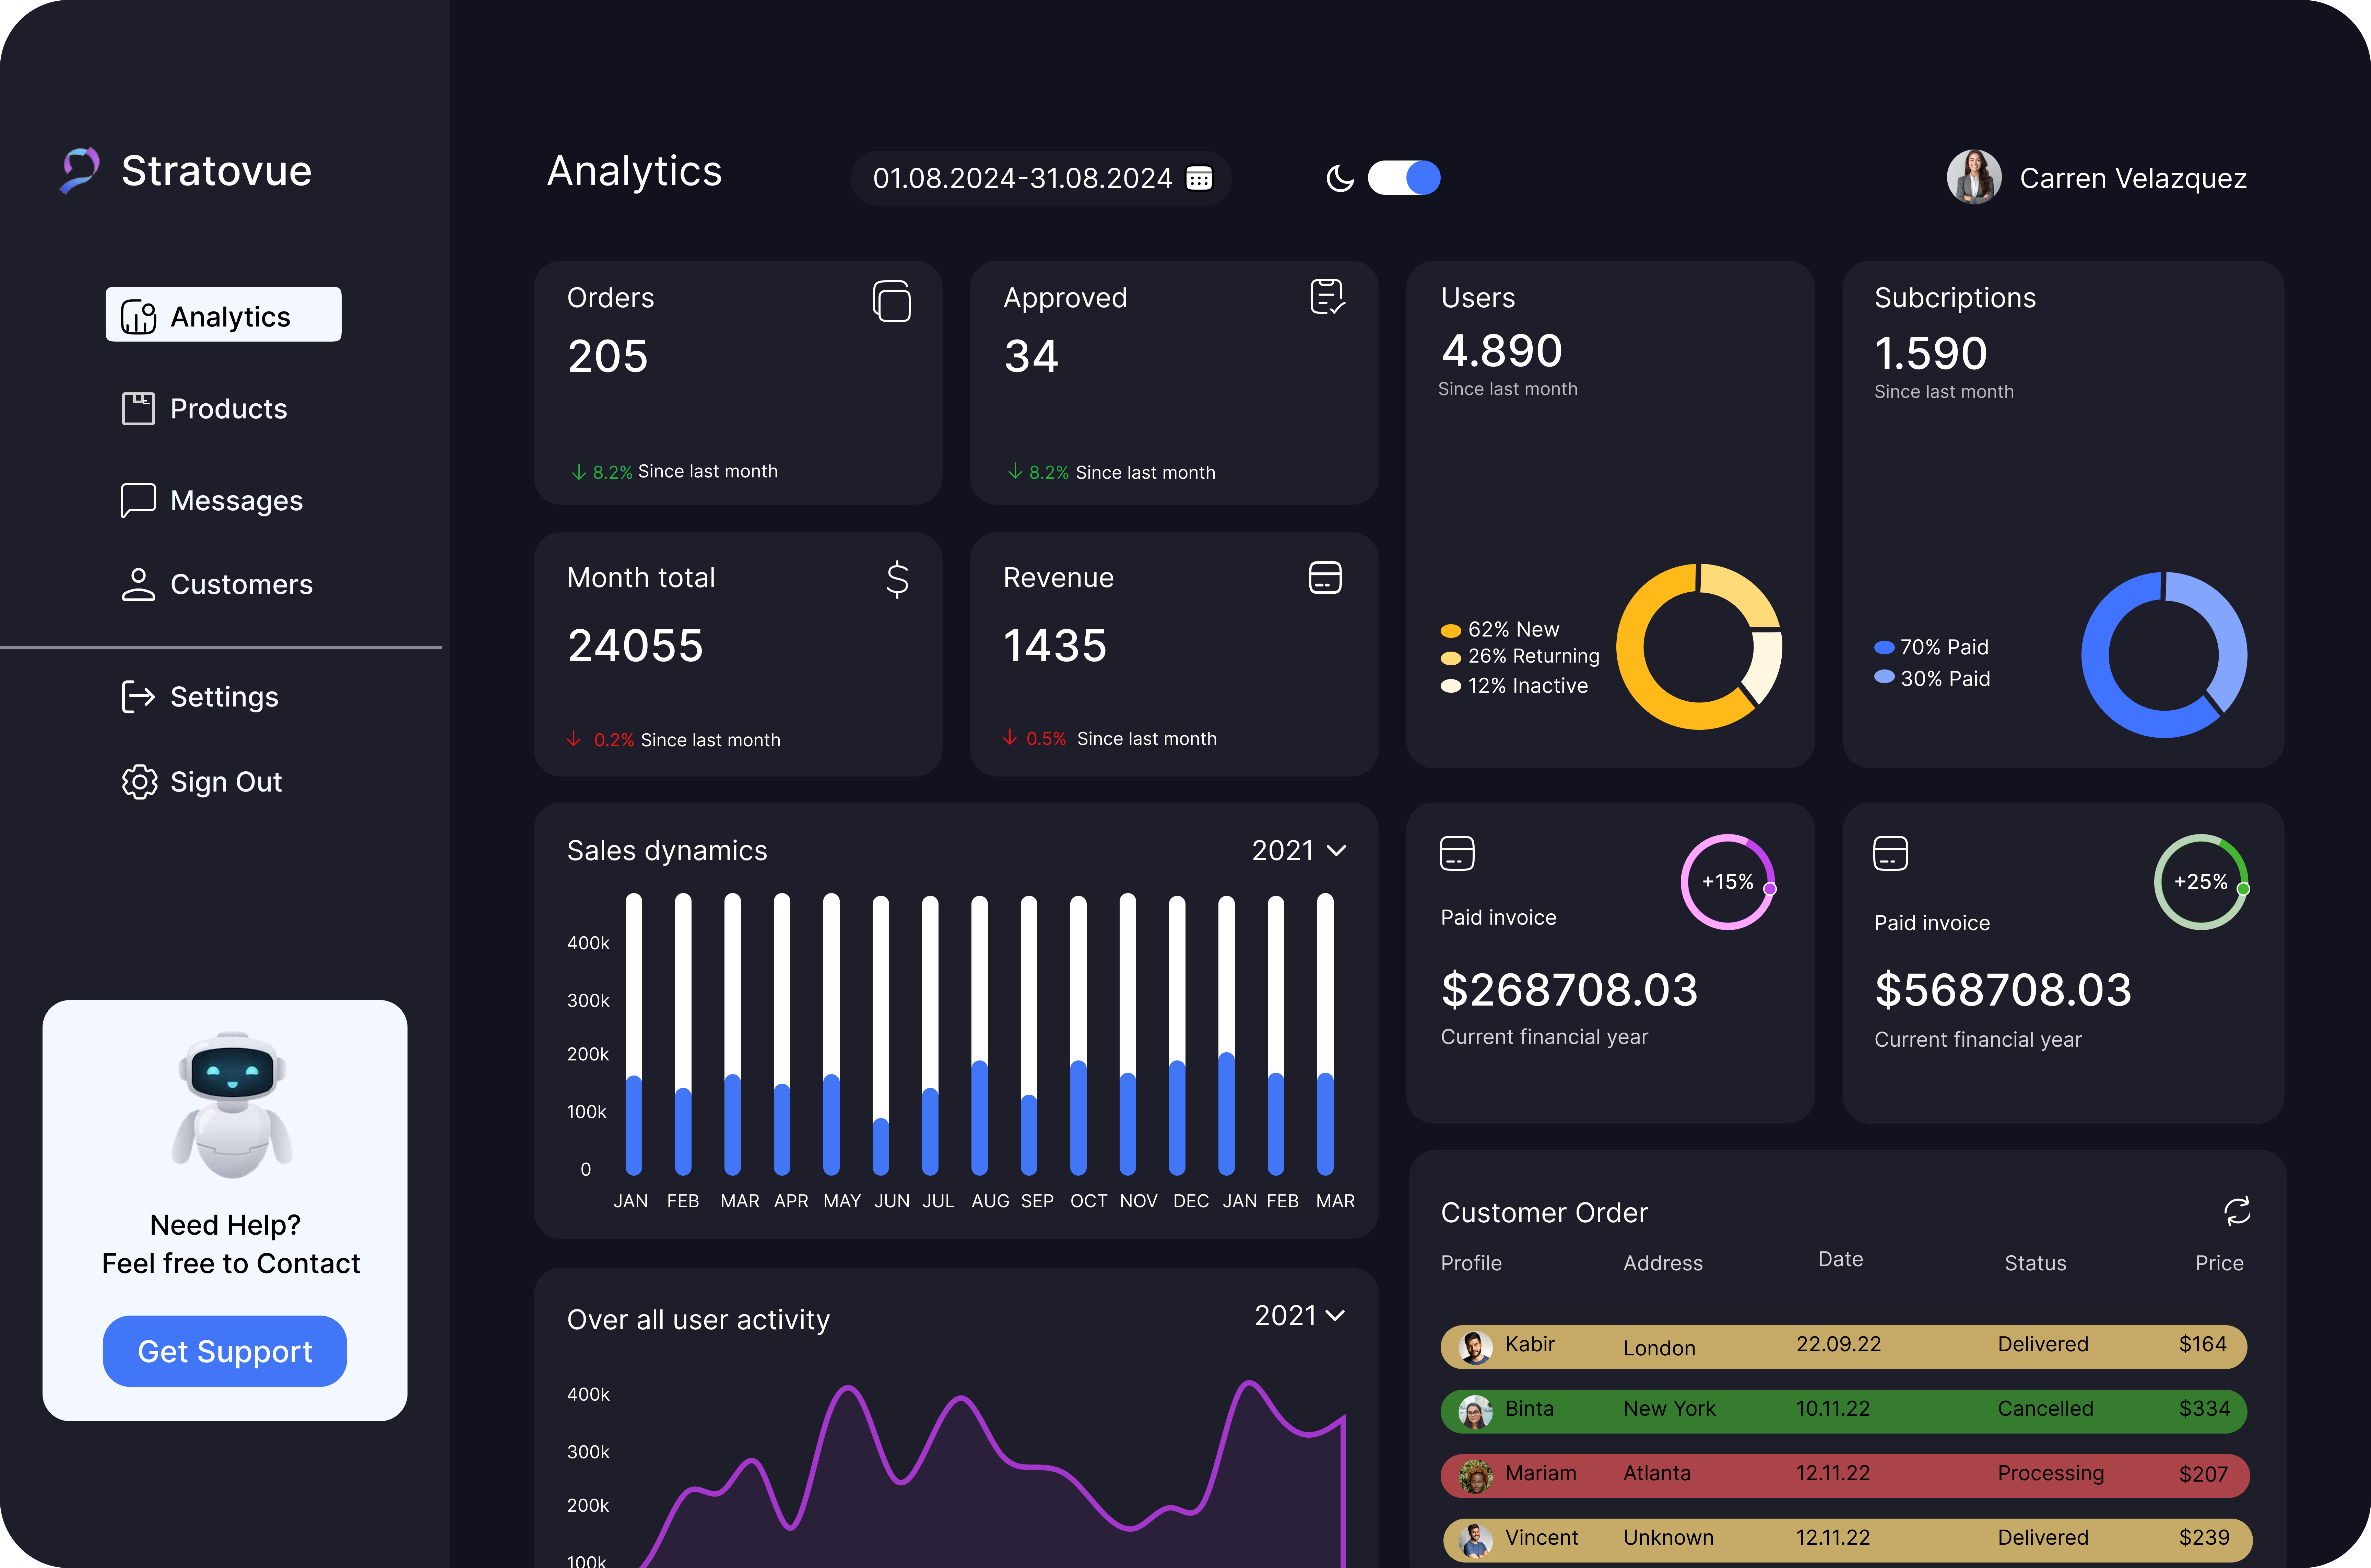Click the Analytics chart icon in sidebar
Image resolution: width=2371 pixels, height=1568 pixels.
point(138,317)
